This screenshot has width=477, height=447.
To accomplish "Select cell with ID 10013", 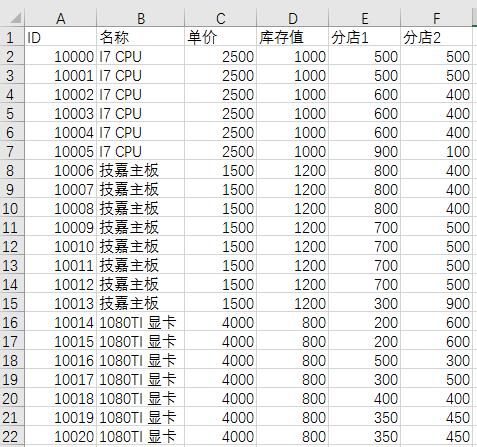I will coord(61,303).
